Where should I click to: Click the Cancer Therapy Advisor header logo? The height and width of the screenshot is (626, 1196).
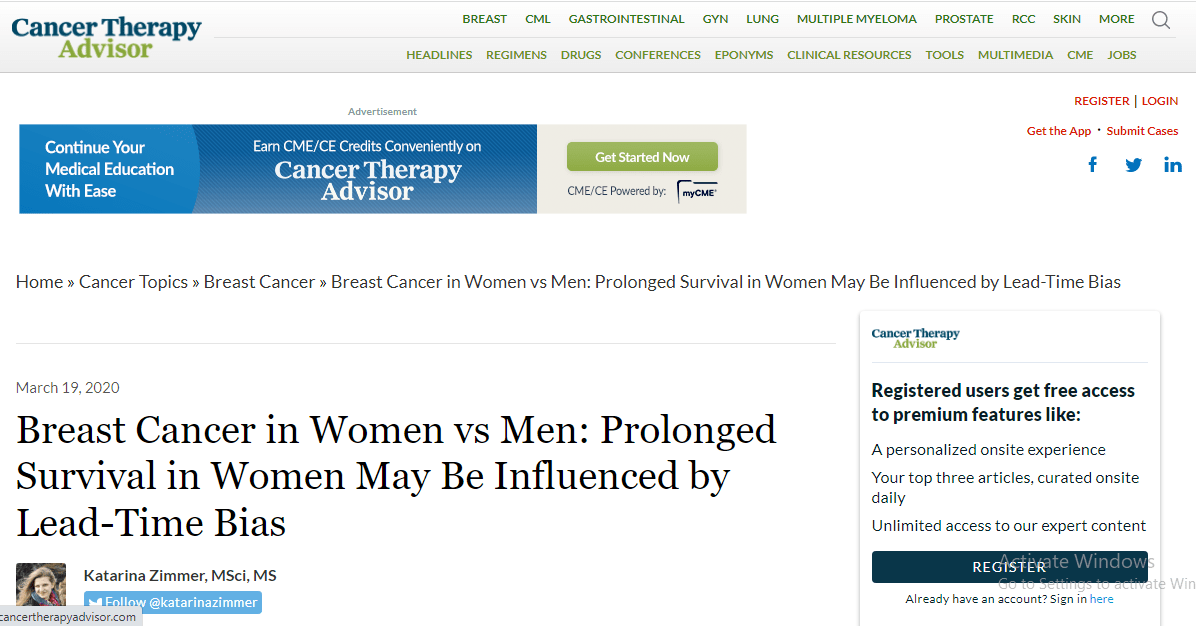pyautogui.click(x=106, y=36)
